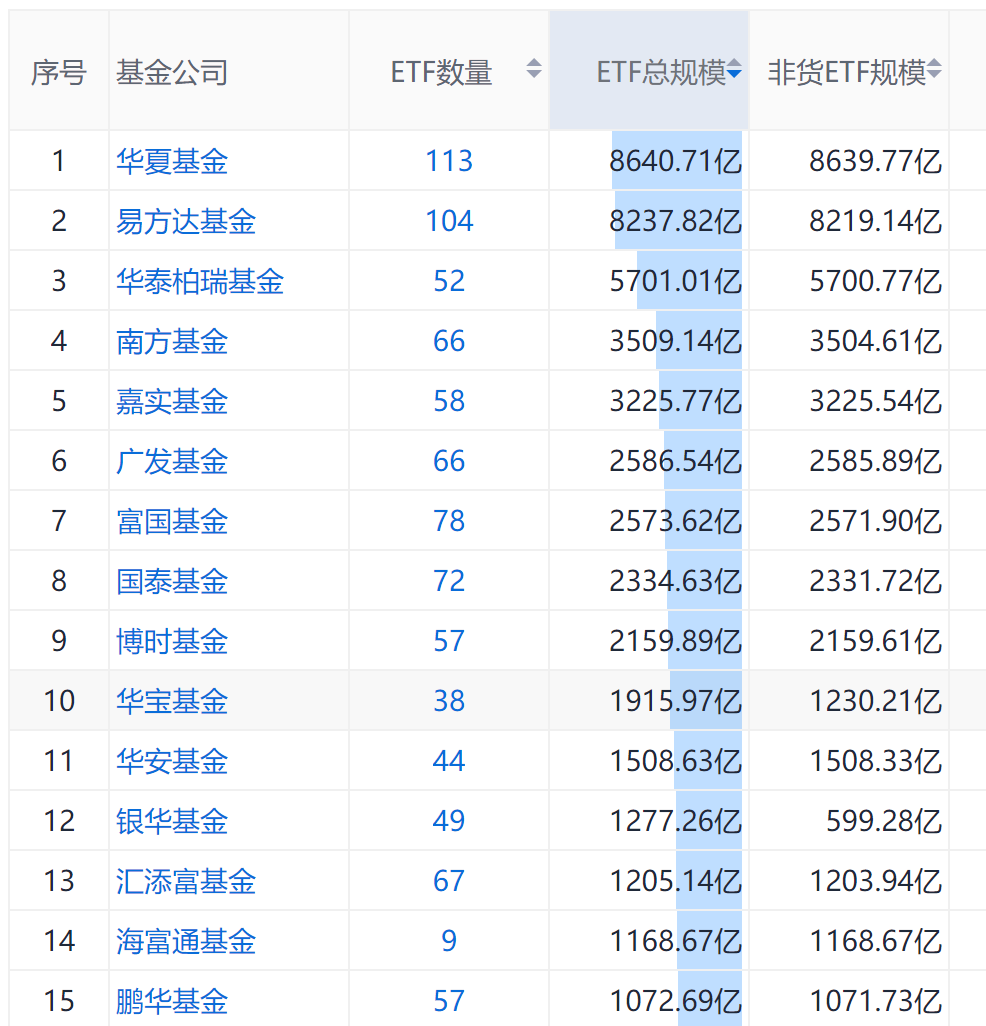Open the 汇添富基金 company link
Image resolution: width=986 pixels, height=1026 pixels.
tap(186, 881)
